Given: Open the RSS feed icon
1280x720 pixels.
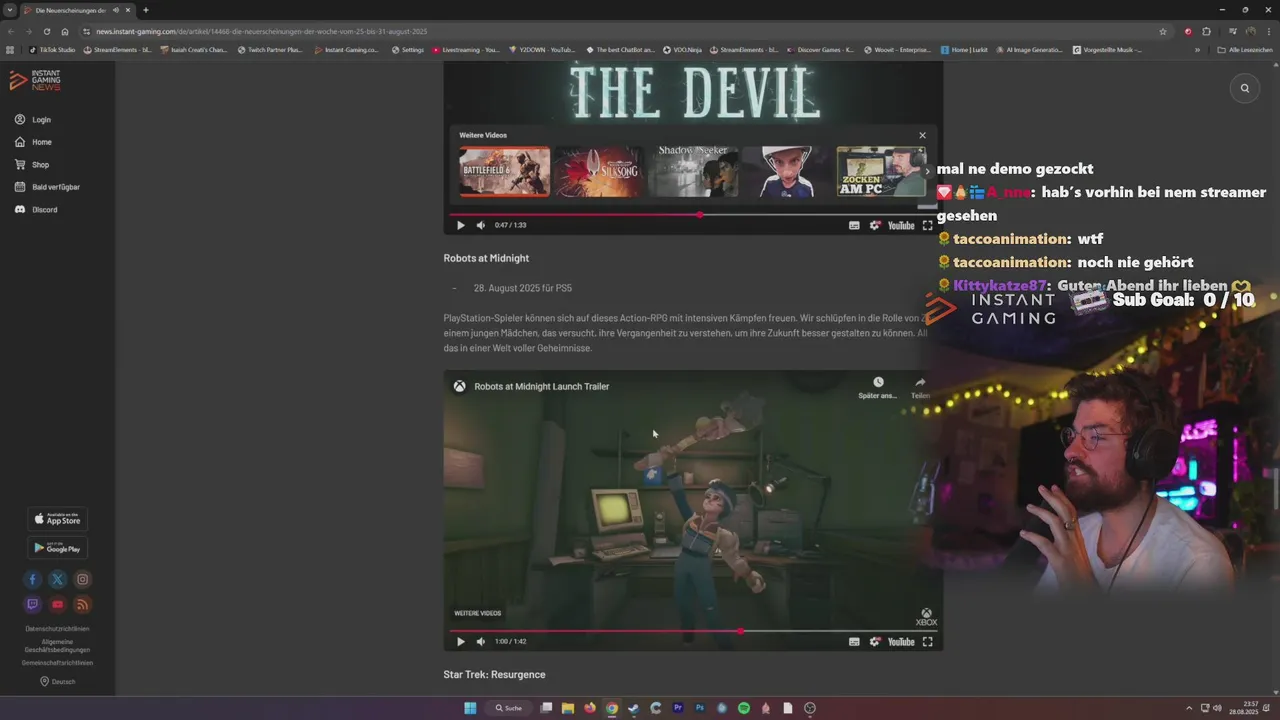Looking at the screenshot, I should [82, 604].
